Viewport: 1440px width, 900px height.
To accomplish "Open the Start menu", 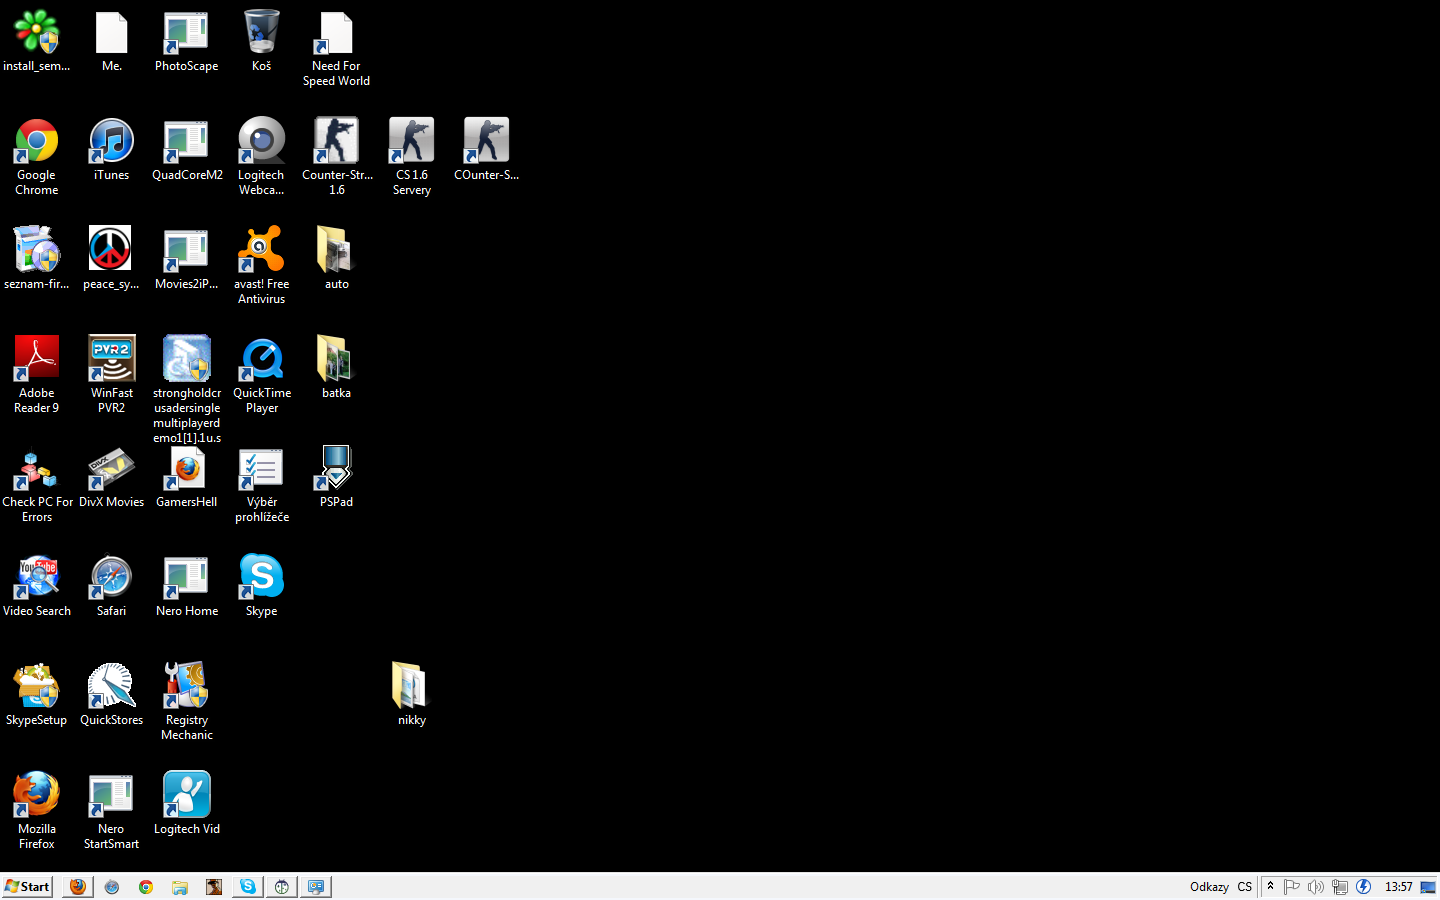I will pos(27,886).
